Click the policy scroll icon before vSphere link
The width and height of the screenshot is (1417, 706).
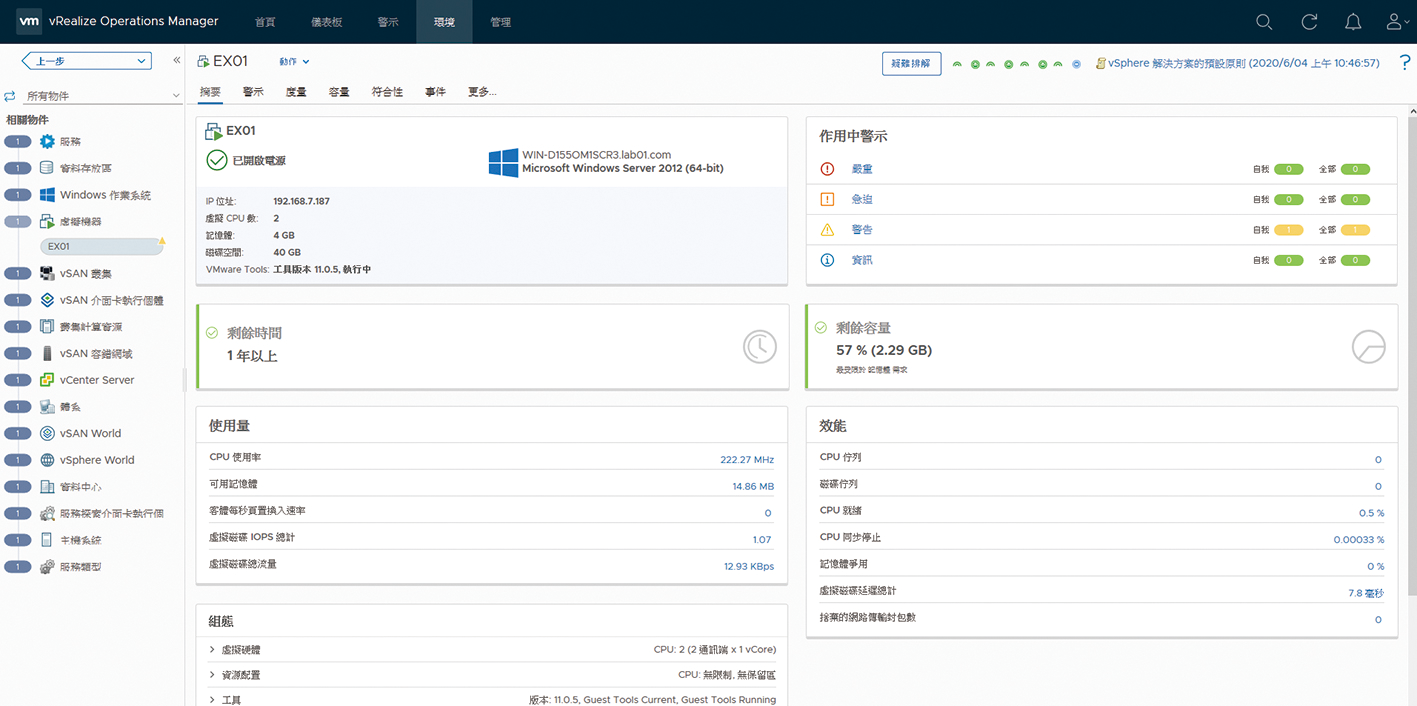[x=1101, y=63]
